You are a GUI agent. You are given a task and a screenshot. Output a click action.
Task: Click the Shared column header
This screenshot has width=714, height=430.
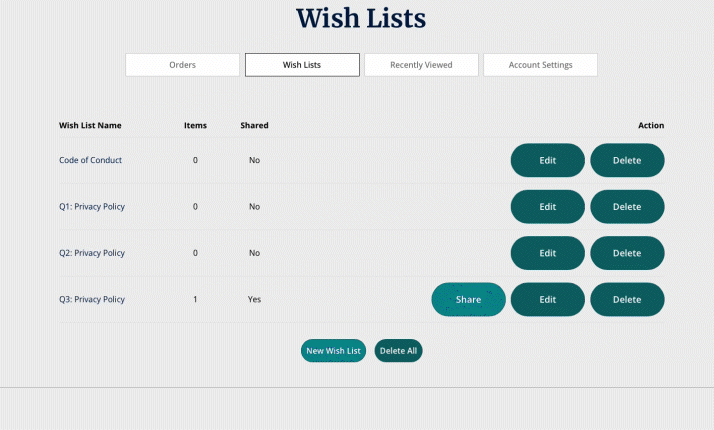coord(254,125)
